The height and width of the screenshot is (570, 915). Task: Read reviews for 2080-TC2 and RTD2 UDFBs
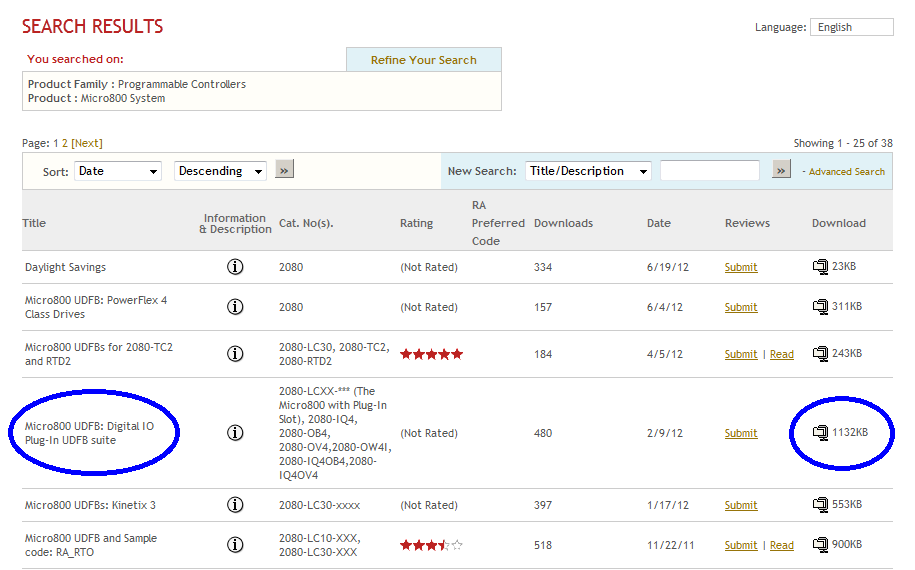(x=781, y=354)
